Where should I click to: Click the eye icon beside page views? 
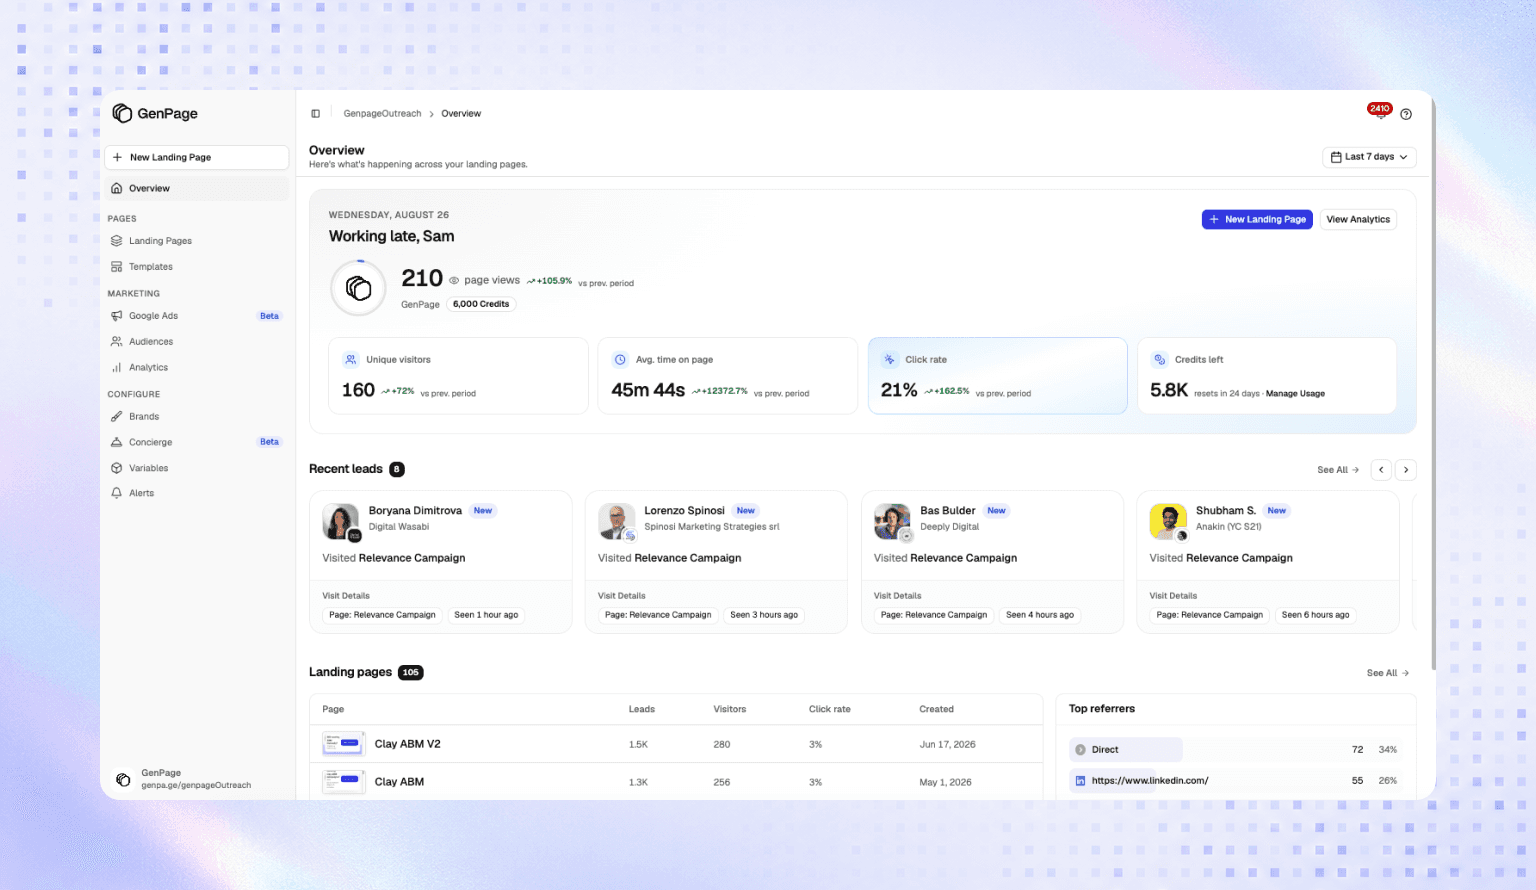[x=454, y=281]
